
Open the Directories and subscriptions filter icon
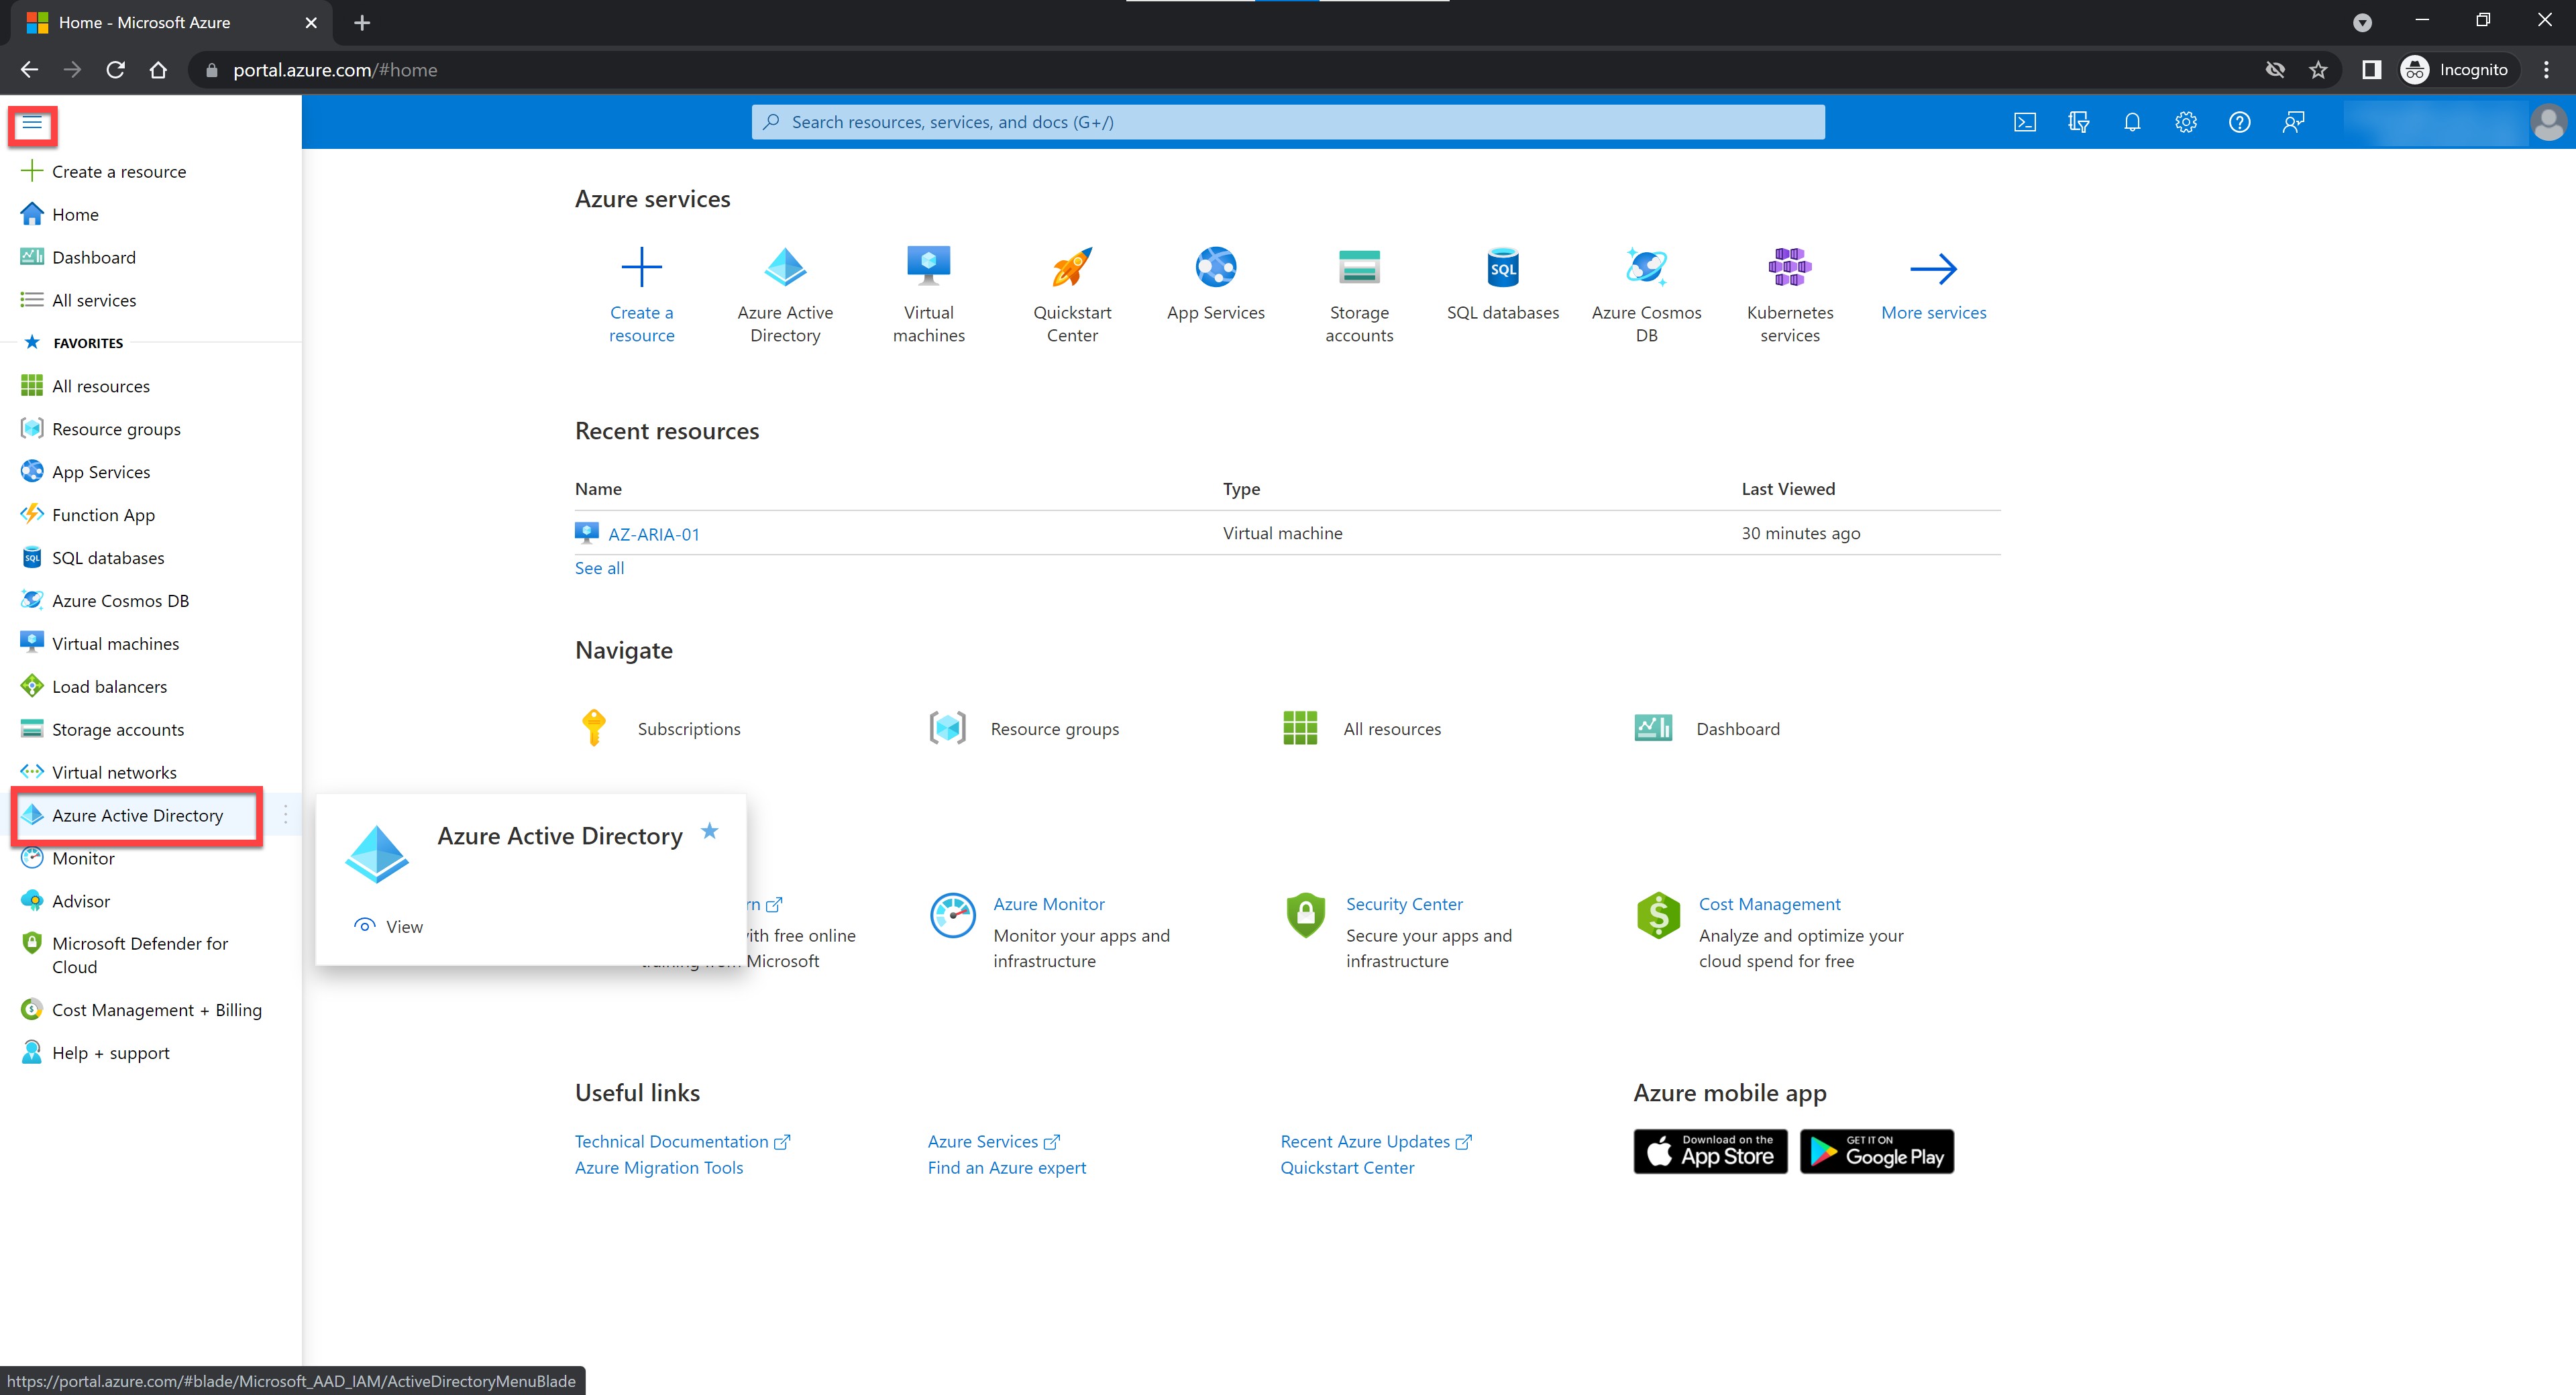(x=2078, y=122)
